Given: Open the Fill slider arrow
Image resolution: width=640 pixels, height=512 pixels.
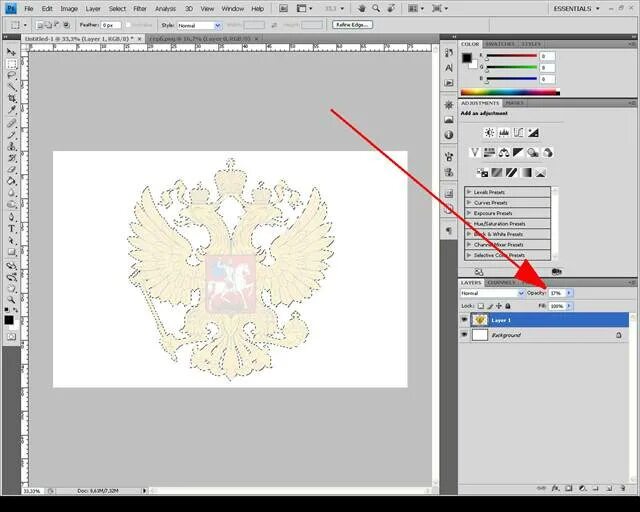Looking at the screenshot, I should point(569,306).
